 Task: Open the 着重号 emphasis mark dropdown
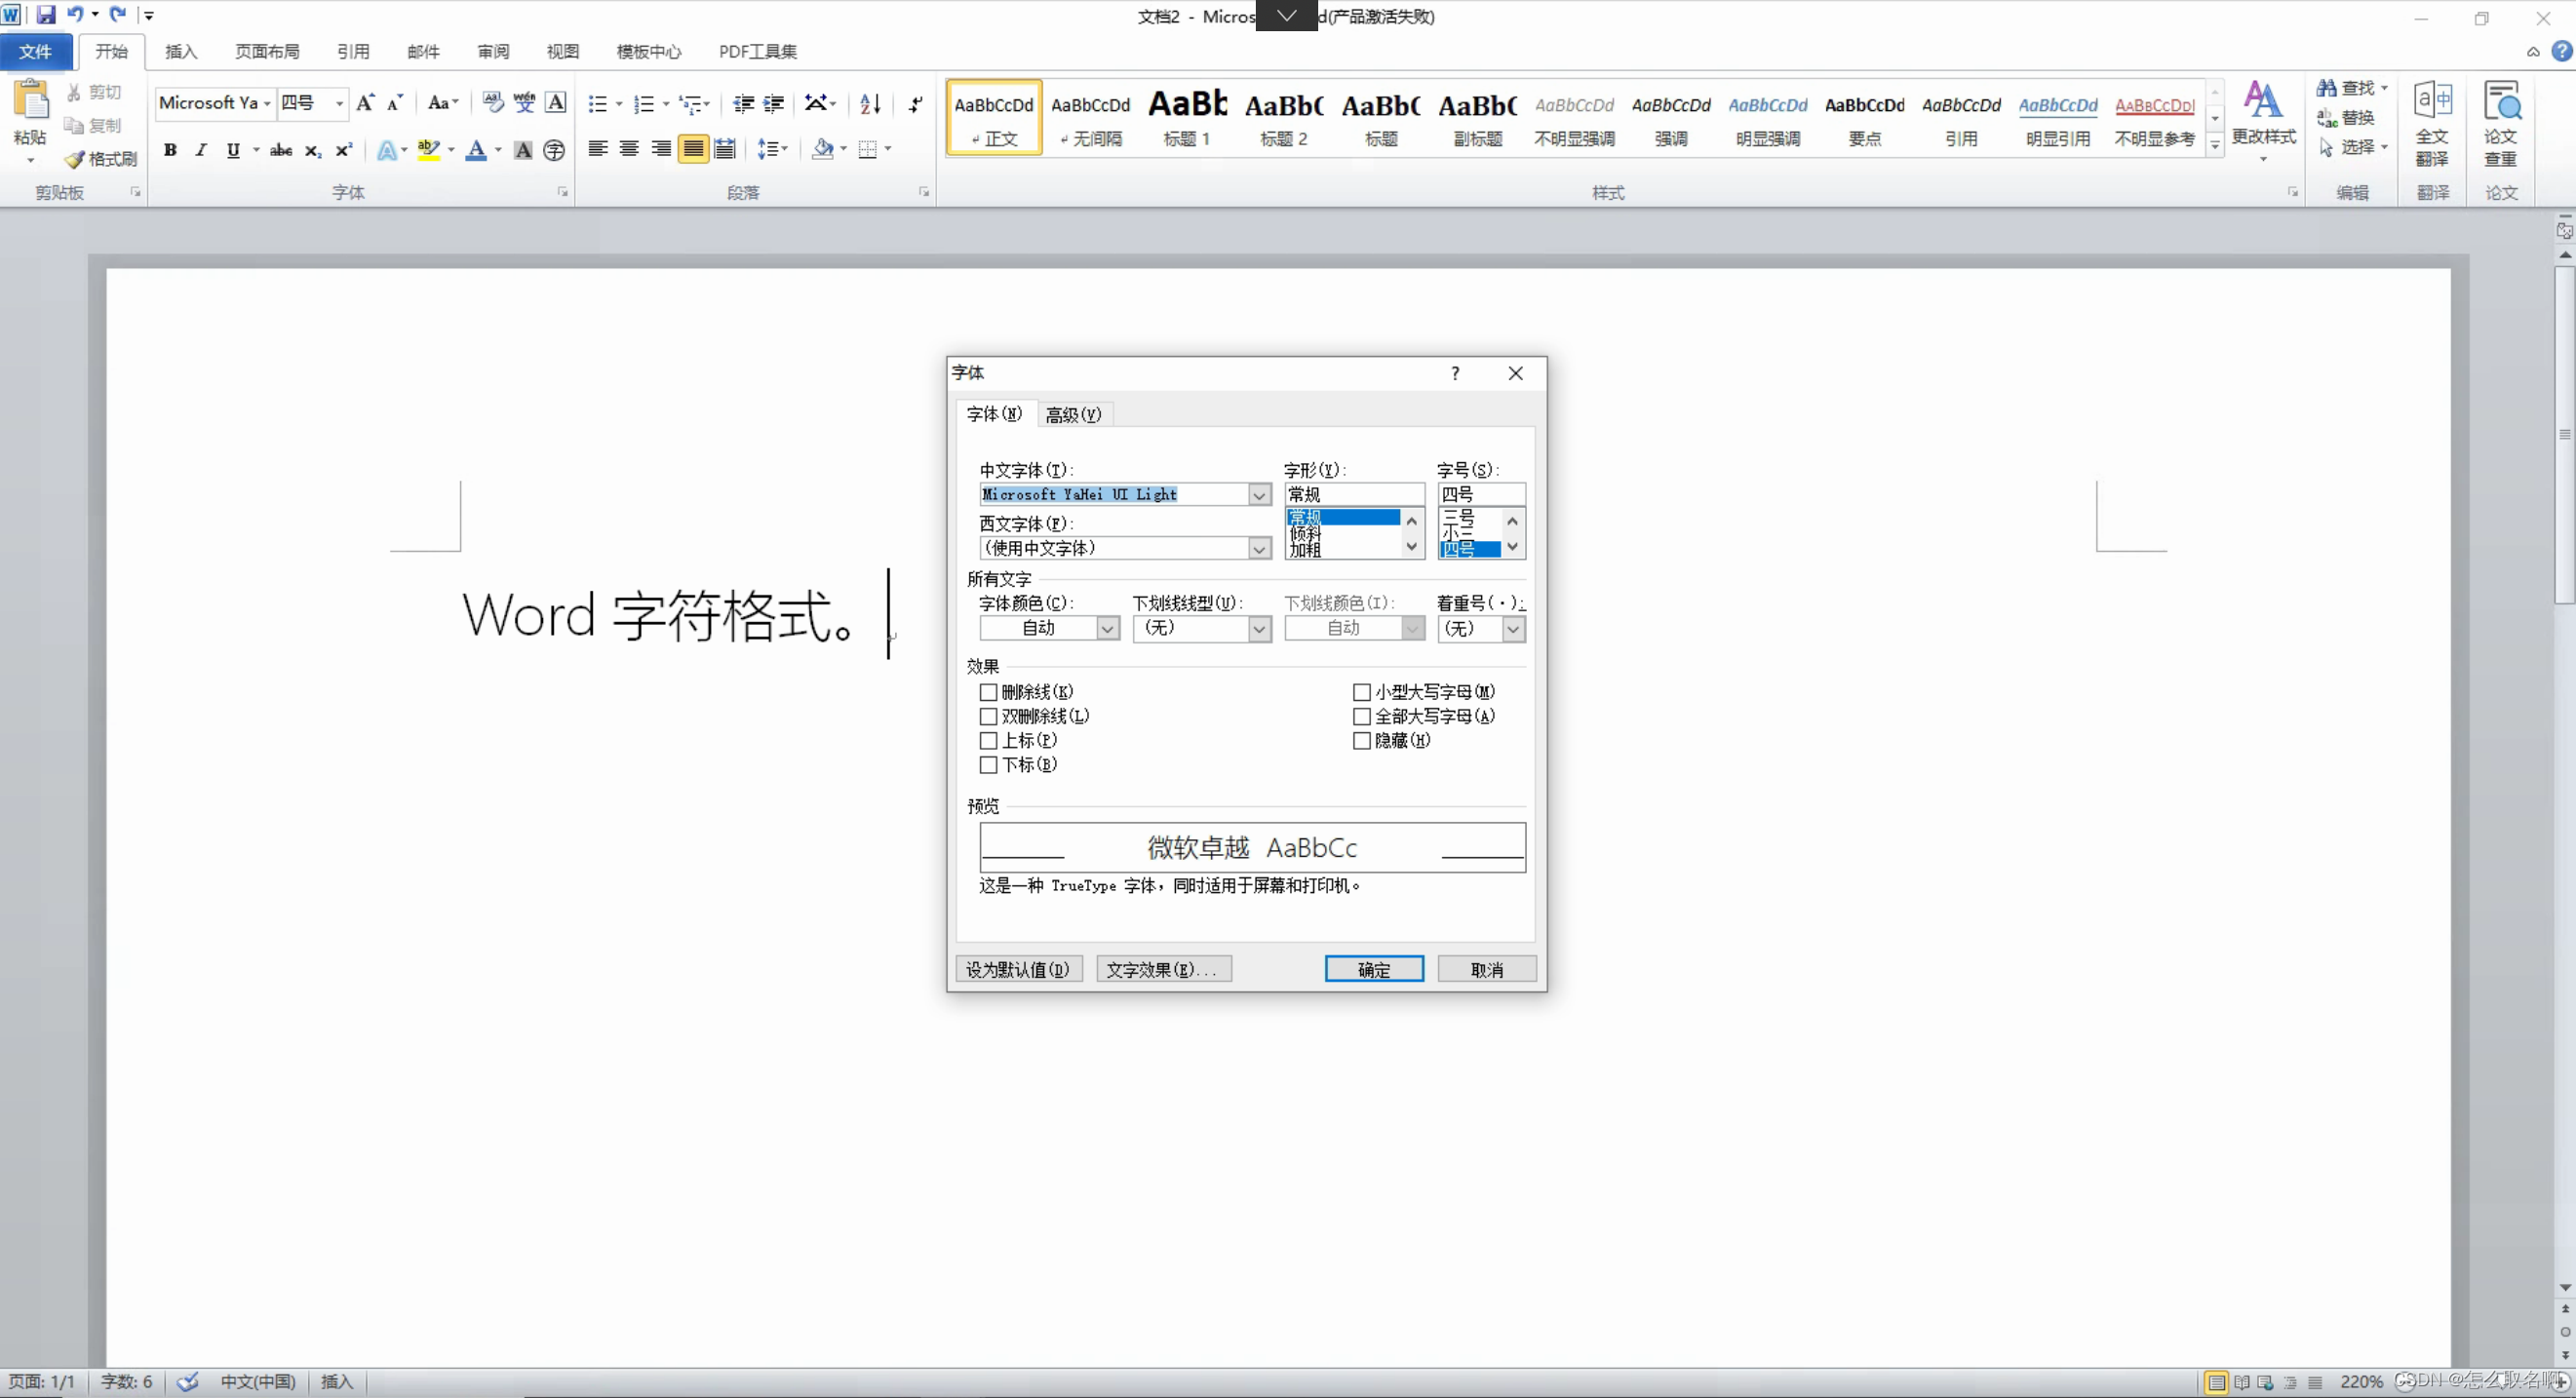[x=1513, y=628]
